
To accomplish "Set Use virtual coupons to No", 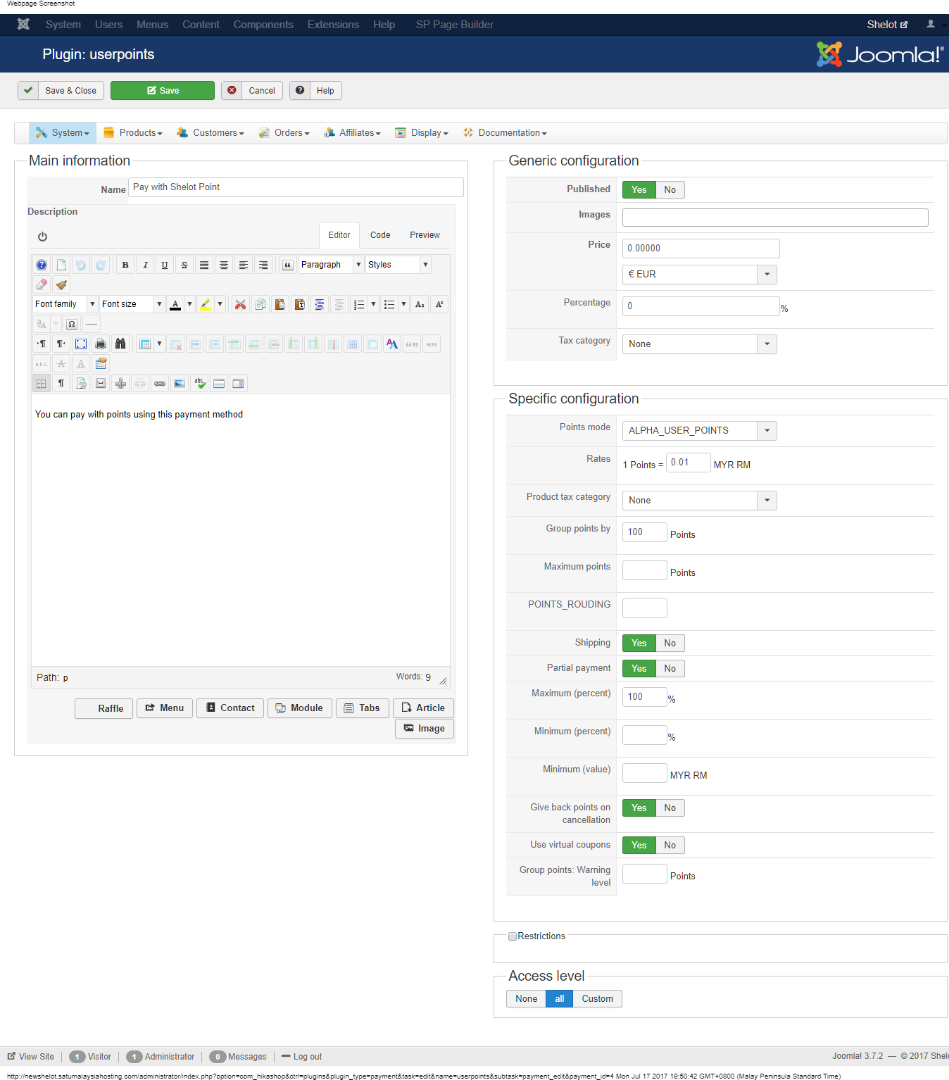I will coord(670,845).
